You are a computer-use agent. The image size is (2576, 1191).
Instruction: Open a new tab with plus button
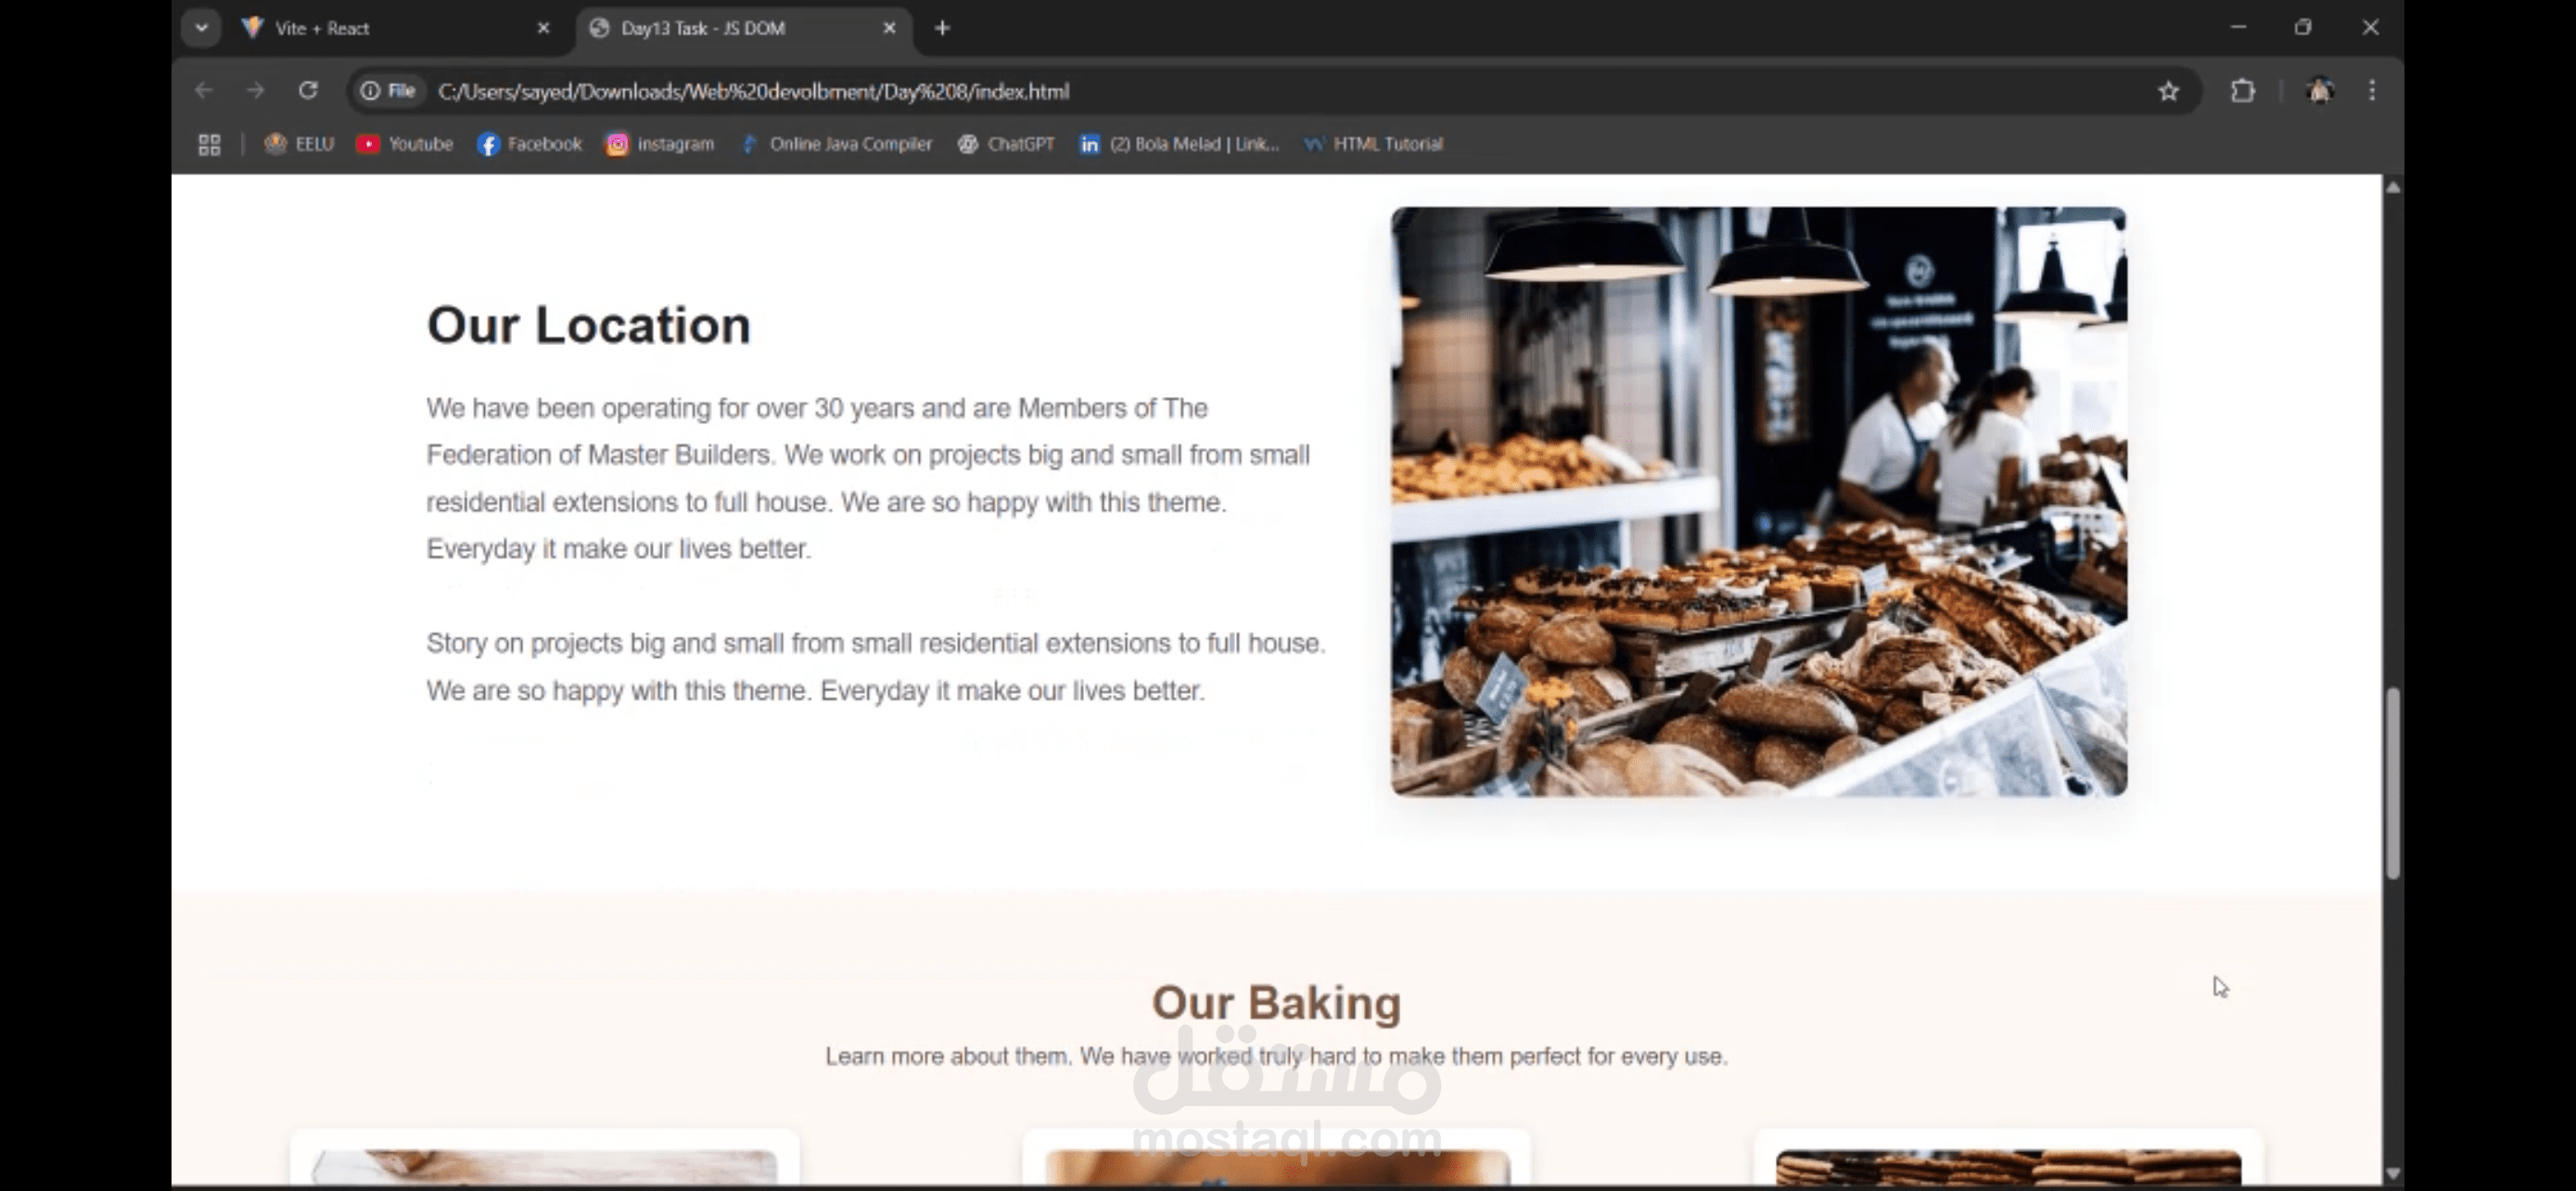click(x=942, y=28)
